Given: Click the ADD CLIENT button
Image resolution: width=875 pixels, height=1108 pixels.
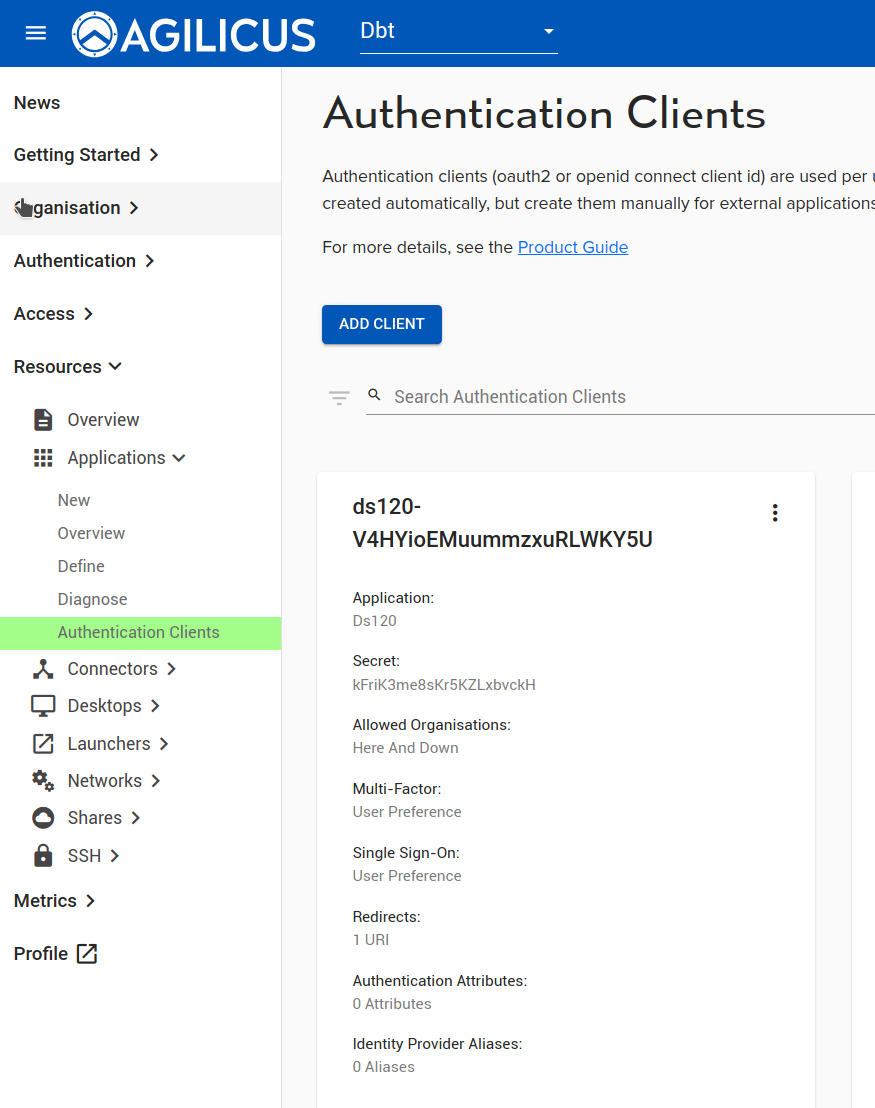Looking at the screenshot, I should (x=381, y=324).
